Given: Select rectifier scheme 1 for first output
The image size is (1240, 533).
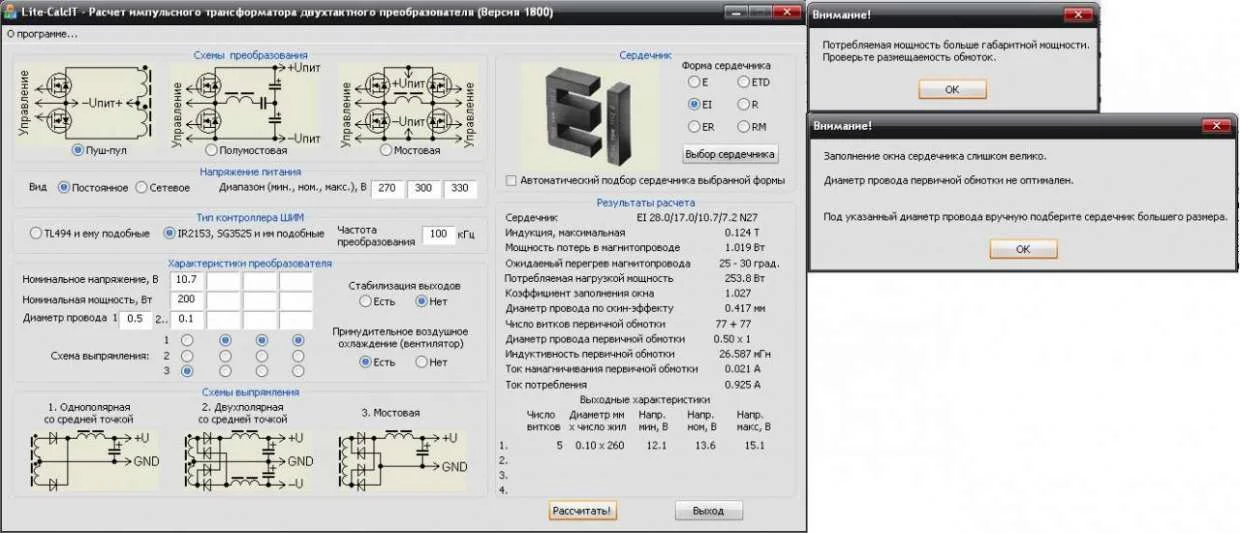Looking at the screenshot, I should click(x=186, y=340).
